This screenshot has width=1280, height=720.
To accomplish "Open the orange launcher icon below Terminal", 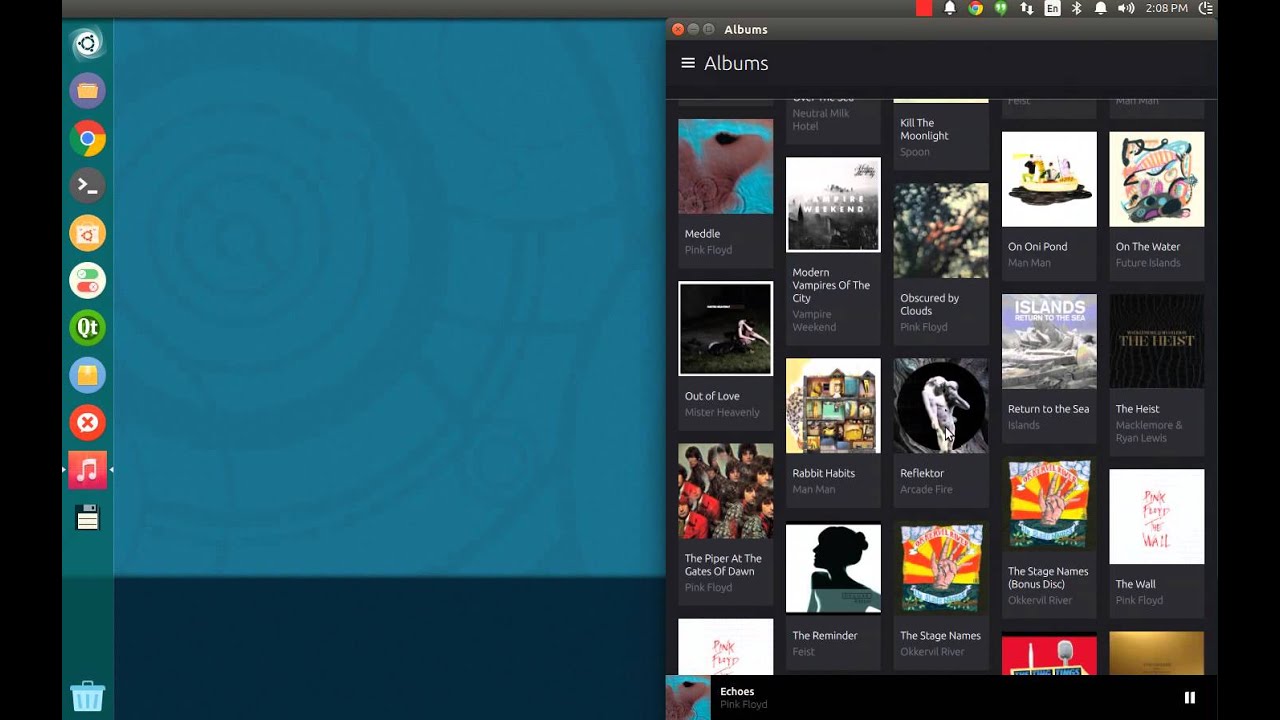I will [87, 233].
